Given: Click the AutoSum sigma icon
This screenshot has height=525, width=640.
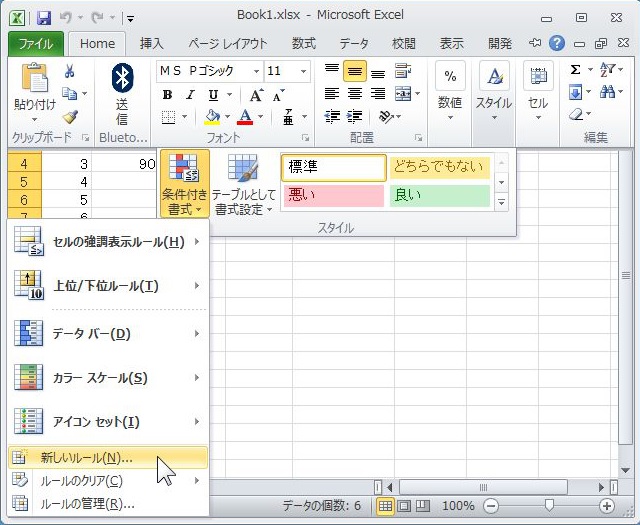Looking at the screenshot, I should 576,70.
